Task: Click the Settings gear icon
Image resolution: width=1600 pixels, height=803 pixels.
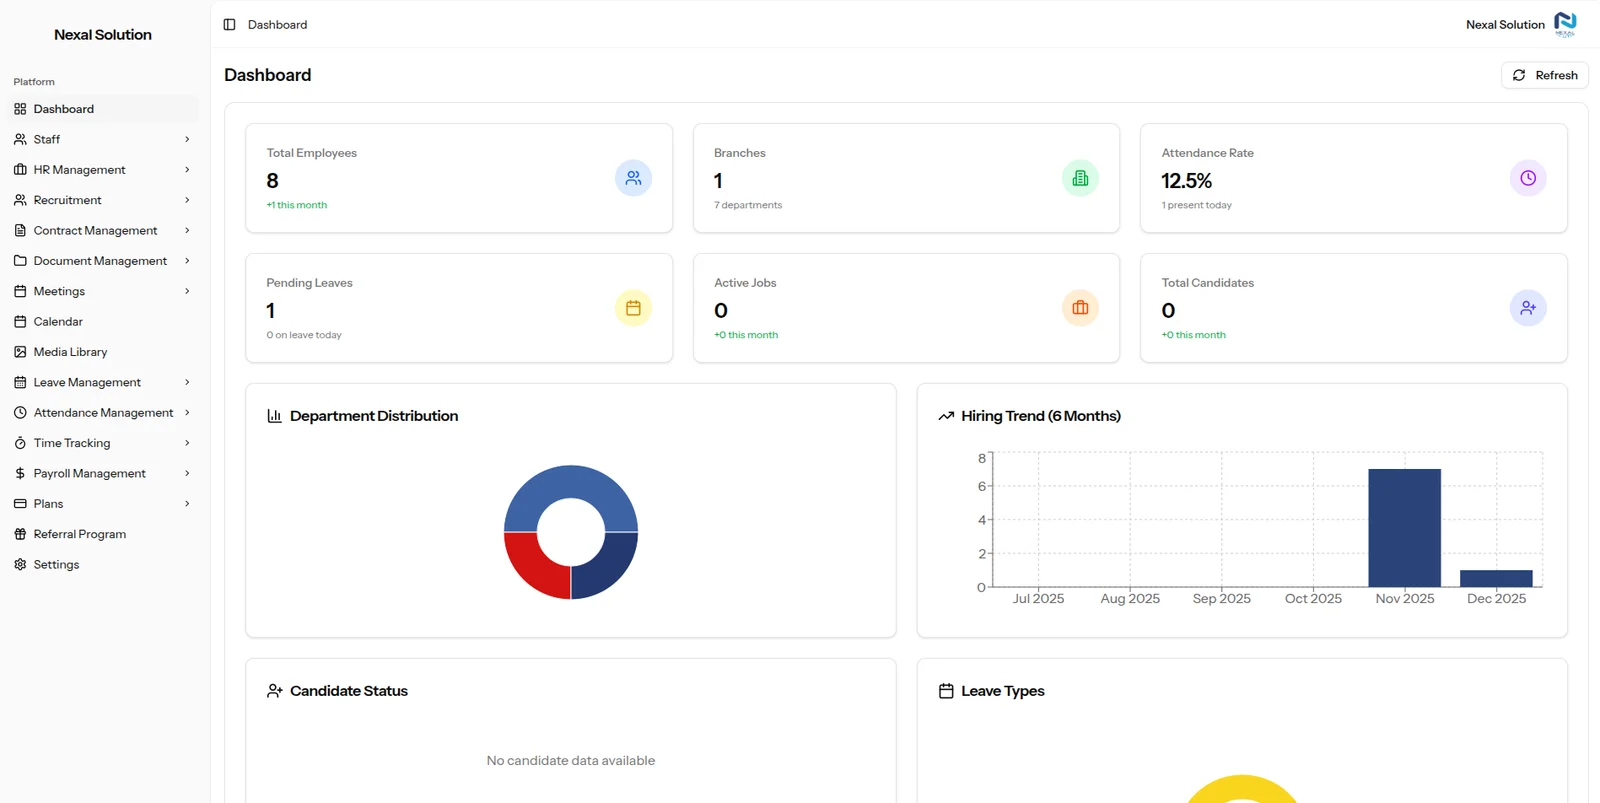Action: tap(20, 564)
